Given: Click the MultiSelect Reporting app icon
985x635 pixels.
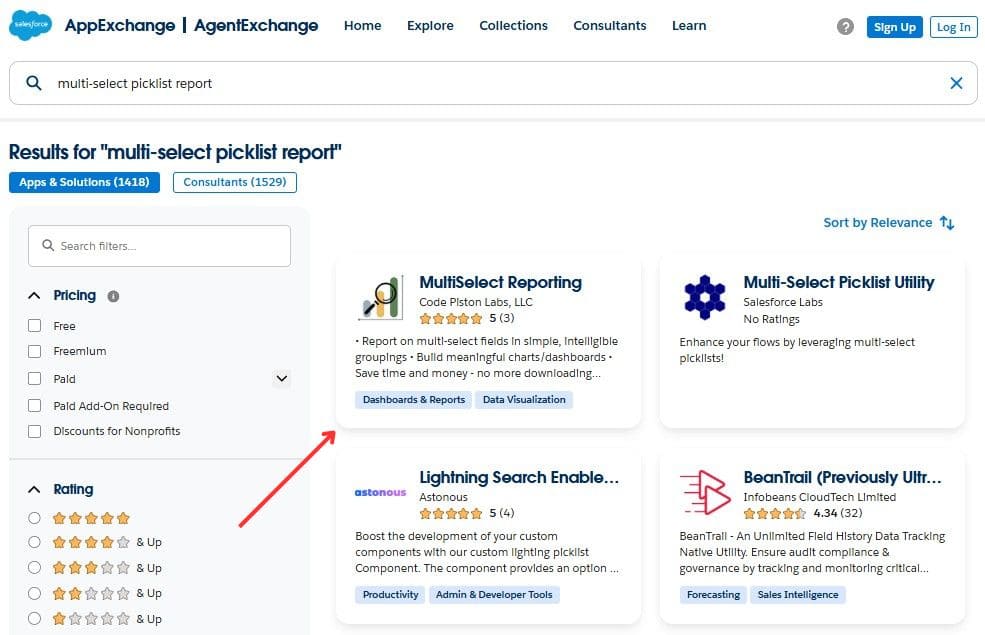Looking at the screenshot, I should 381,297.
